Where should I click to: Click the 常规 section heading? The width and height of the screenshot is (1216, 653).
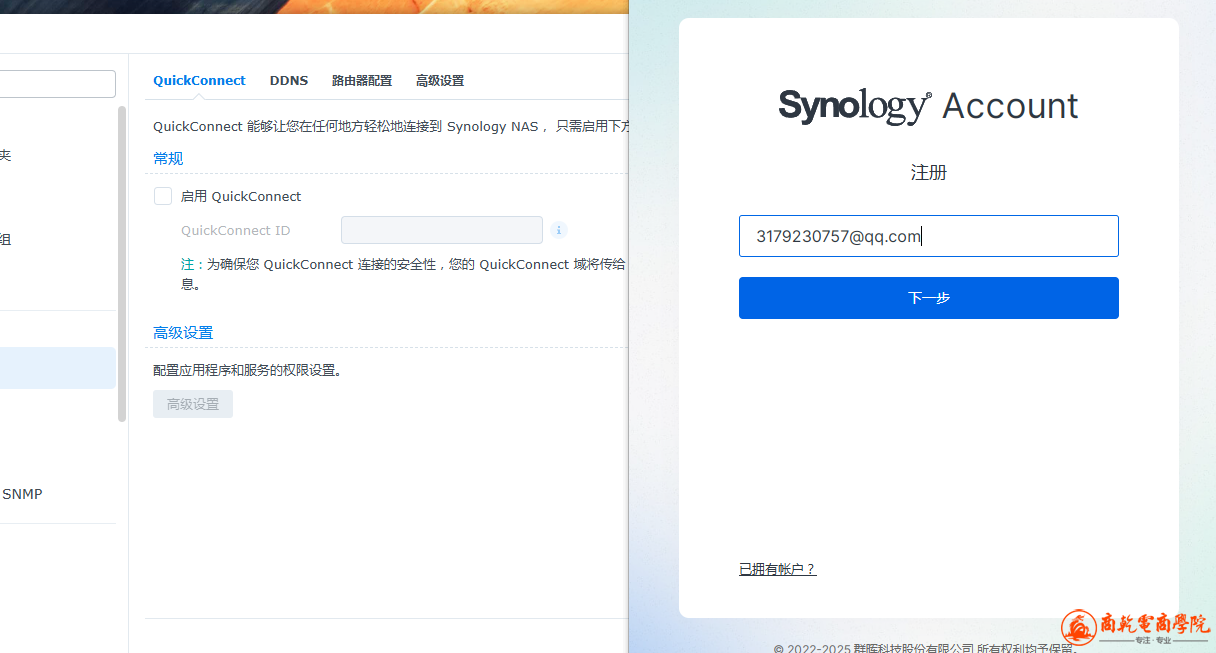click(168, 158)
